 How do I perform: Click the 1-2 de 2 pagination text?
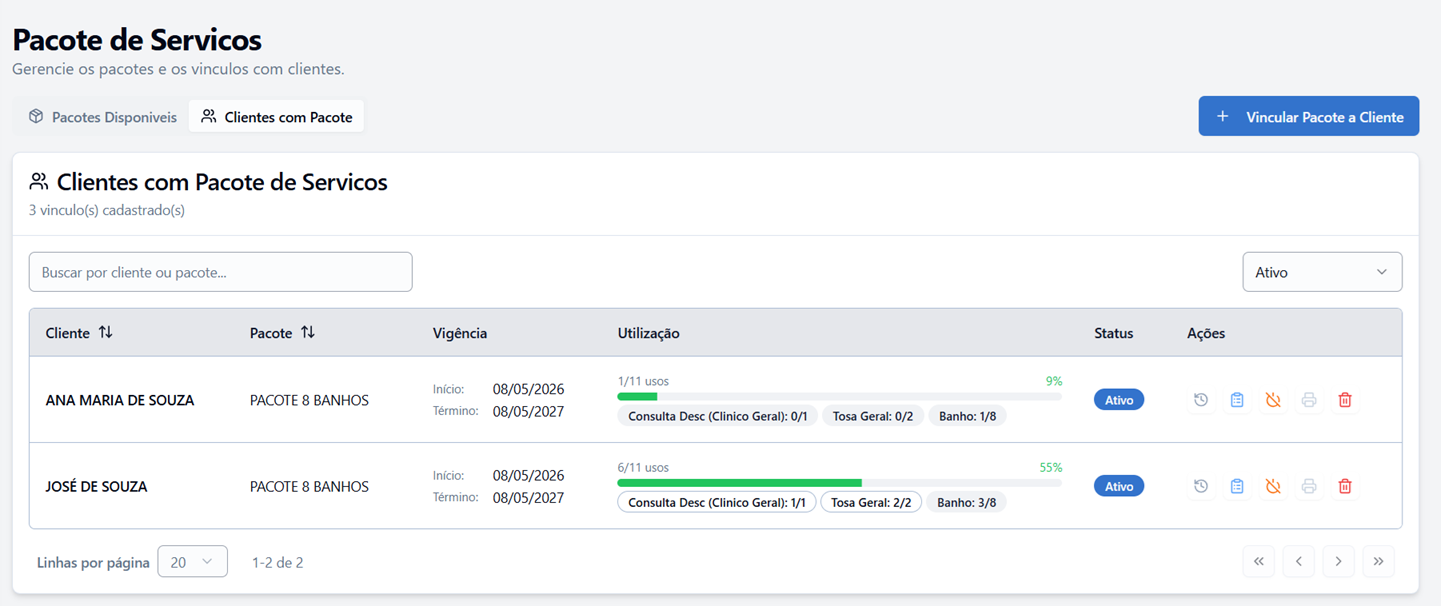pos(278,562)
